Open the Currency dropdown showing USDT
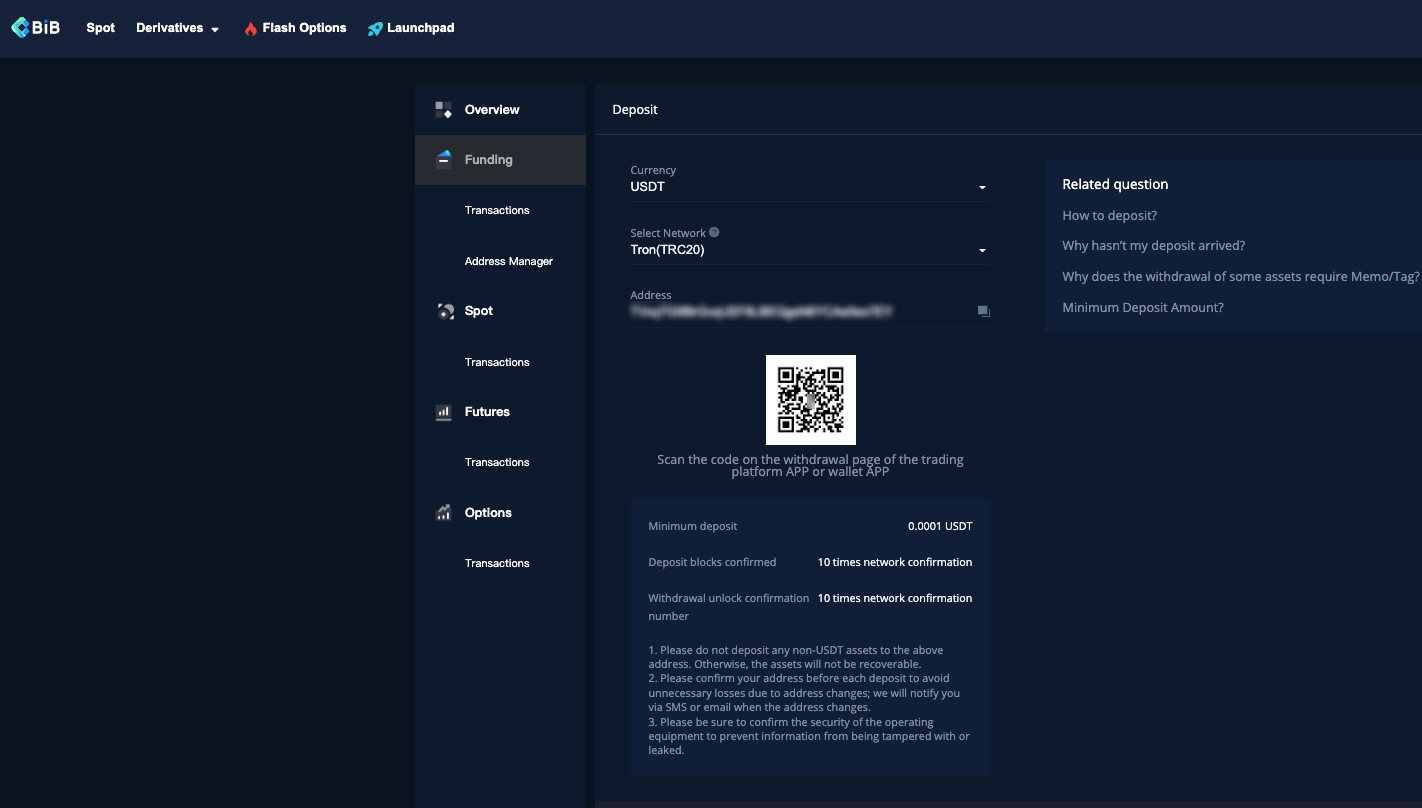Image resolution: width=1422 pixels, height=808 pixels. 810,187
